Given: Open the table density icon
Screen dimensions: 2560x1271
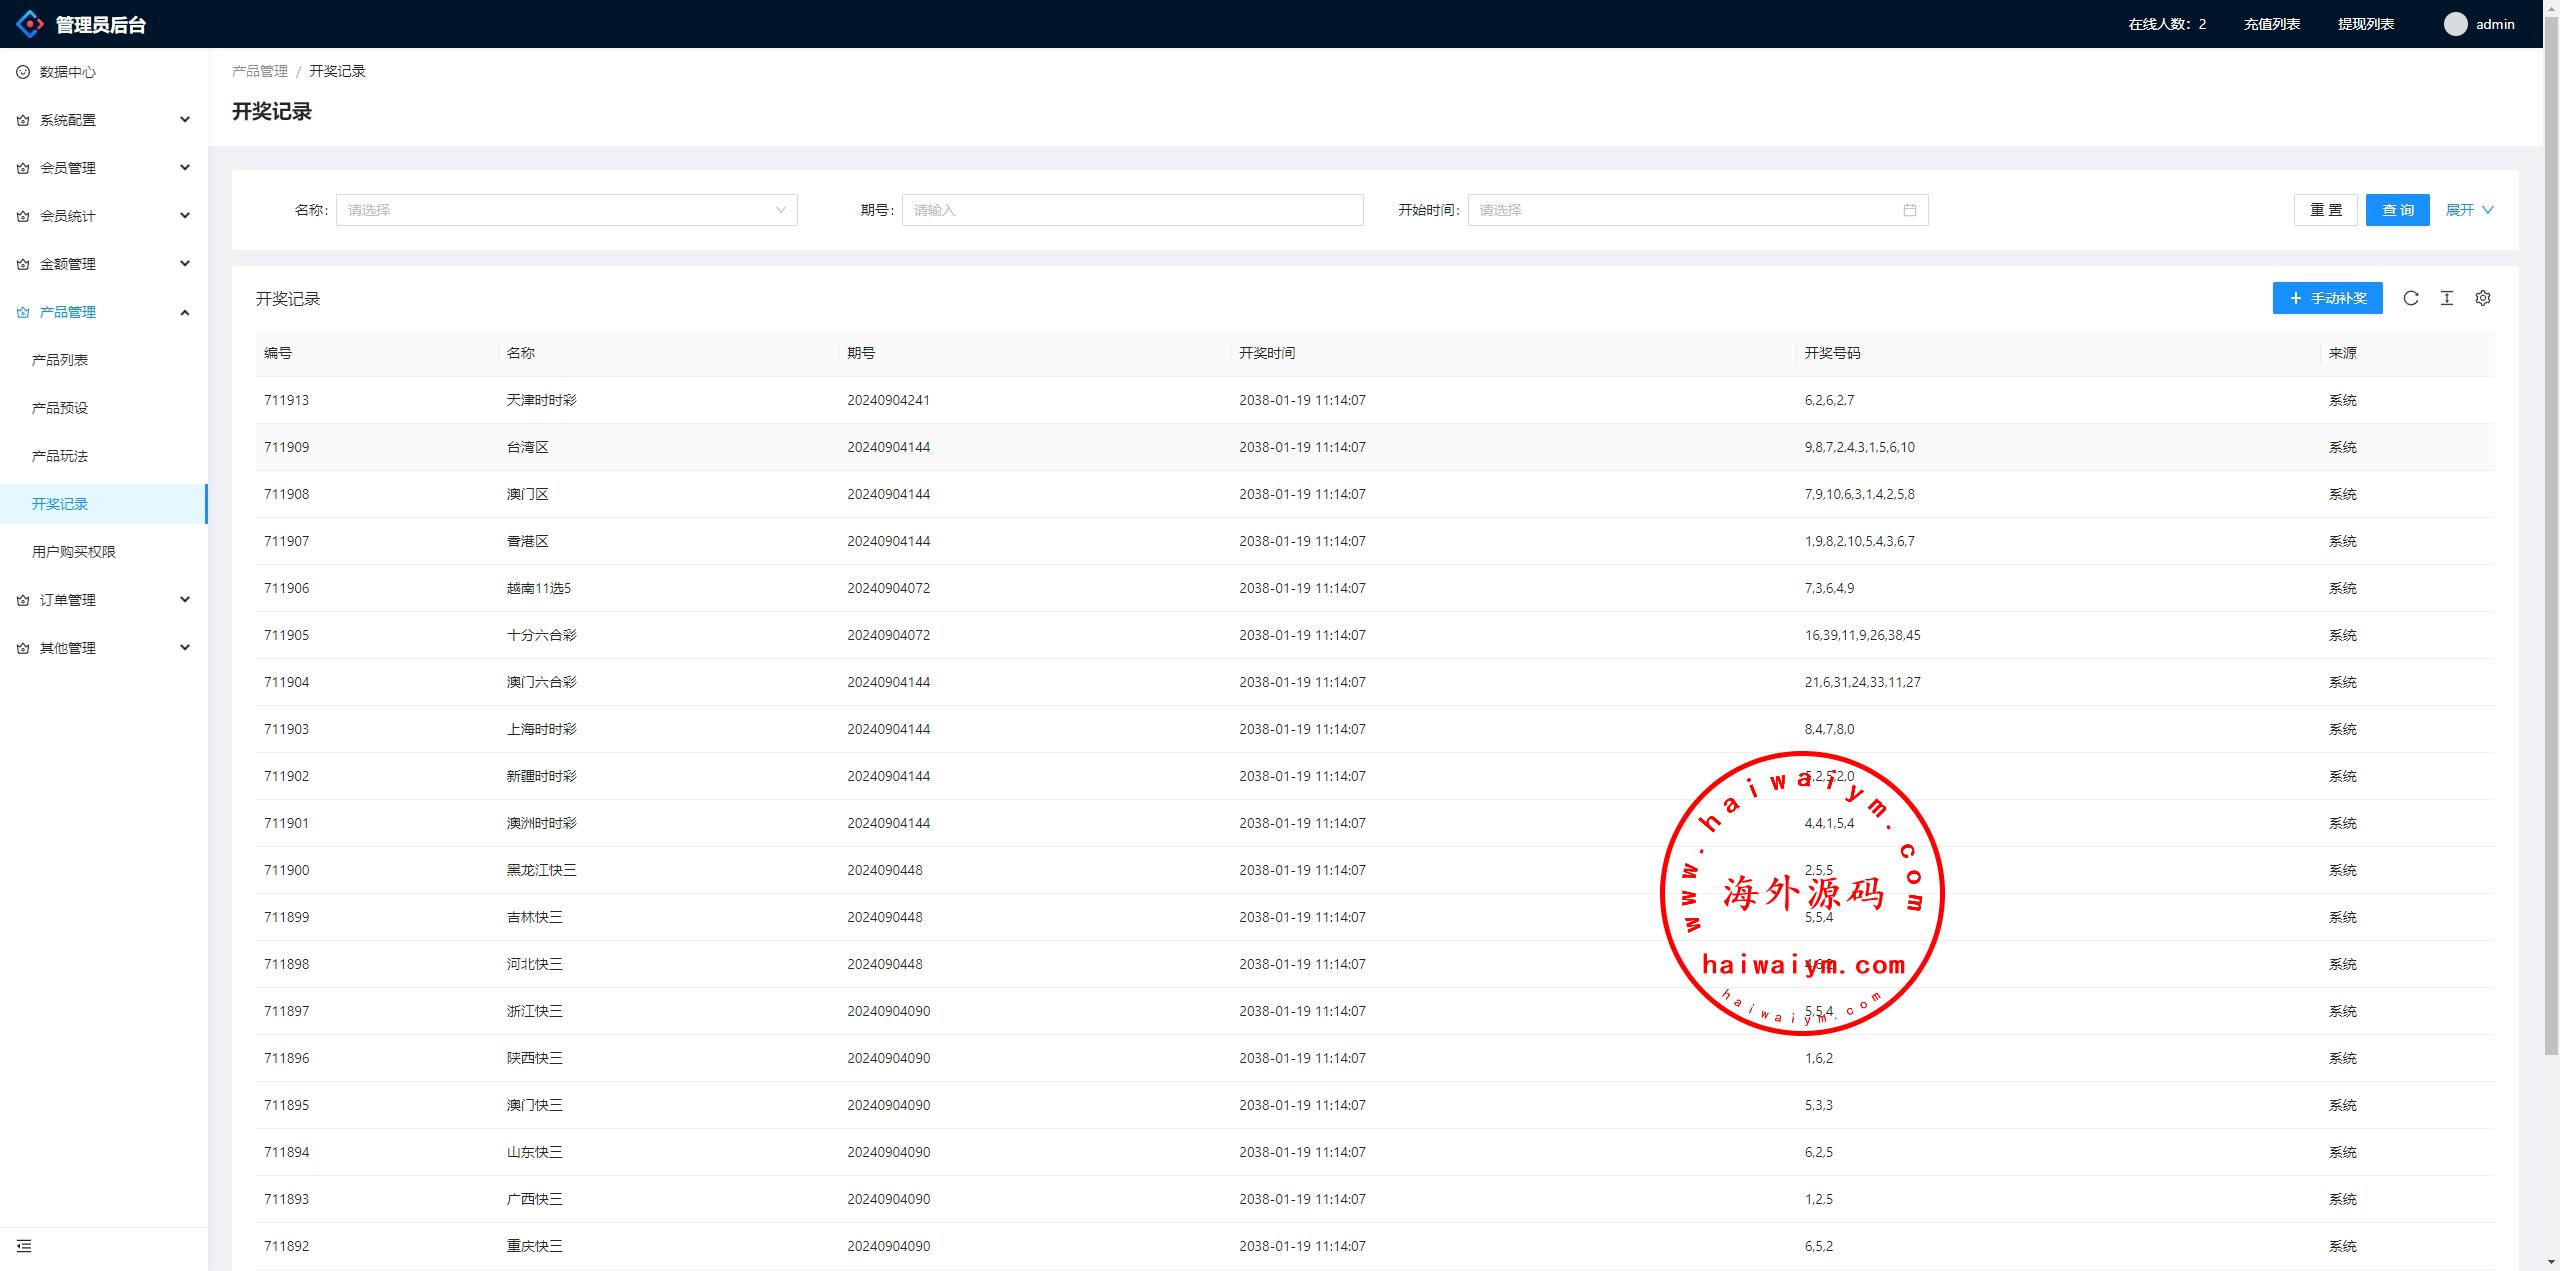Looking at the screenshot, I should coord(2447,298).
